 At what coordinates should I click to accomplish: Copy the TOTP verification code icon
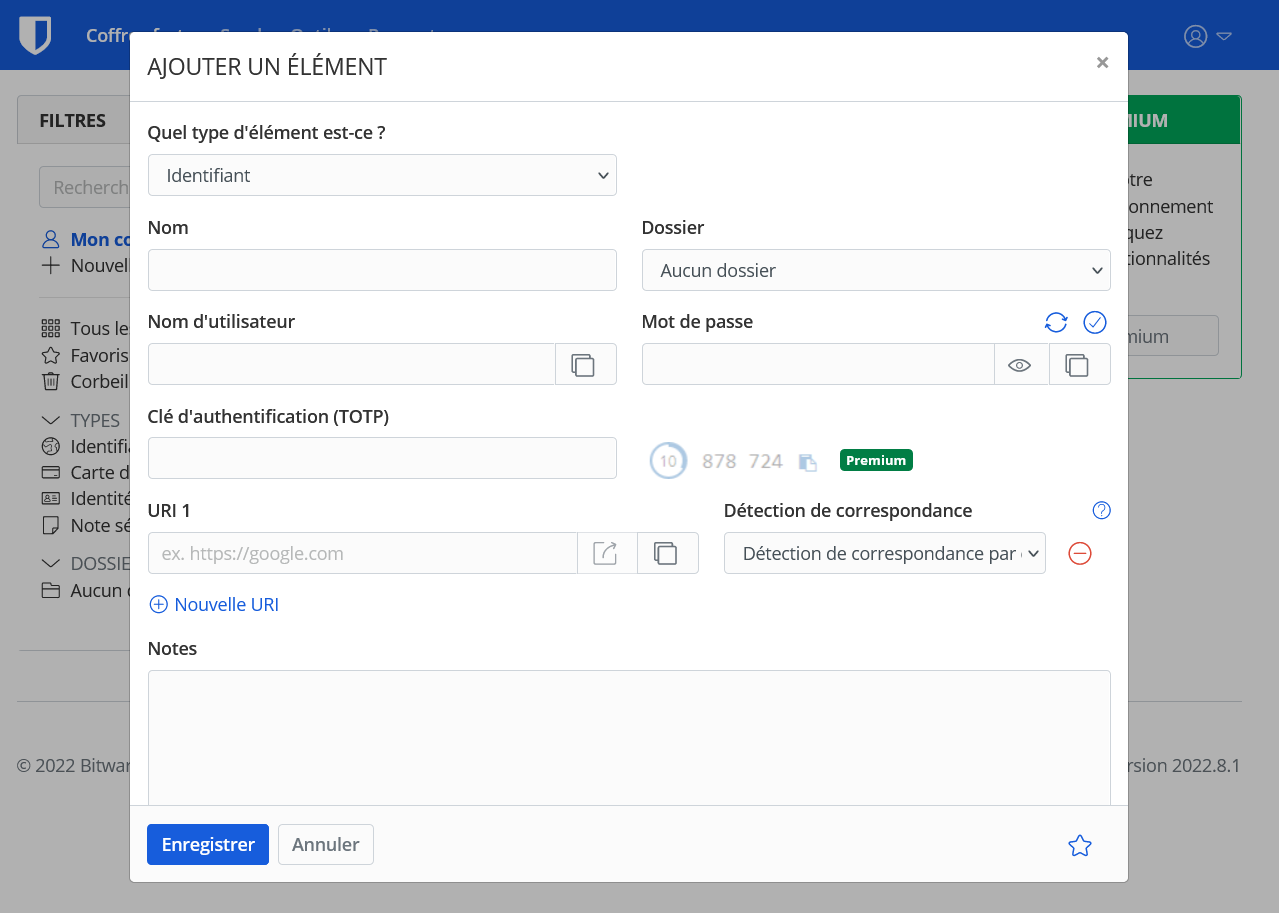tap(808, 462)
